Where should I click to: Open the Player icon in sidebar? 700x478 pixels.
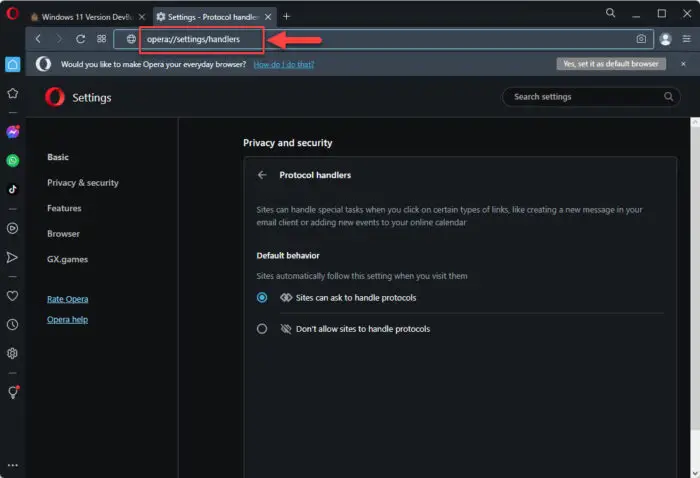(12, 229)
